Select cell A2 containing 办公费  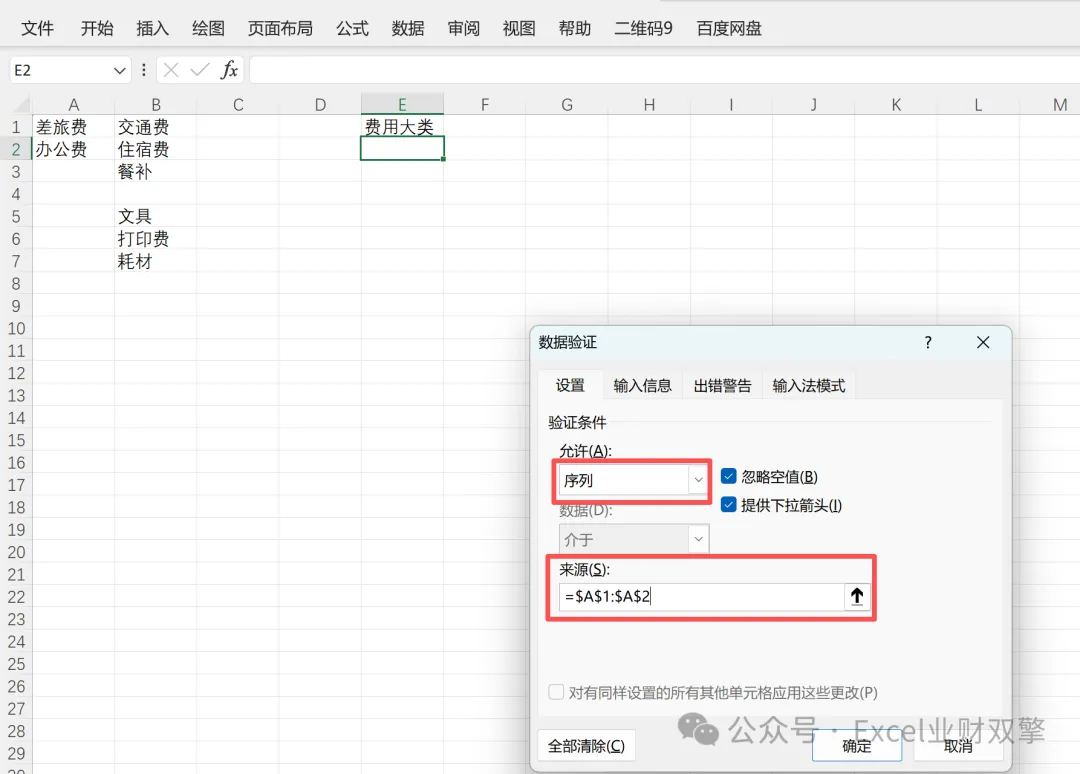coord(73,149)
